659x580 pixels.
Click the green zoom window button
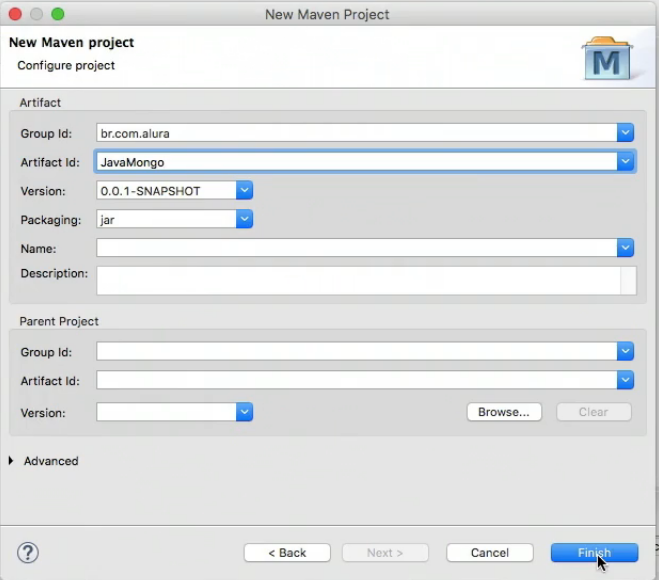[x=58, y=14]
